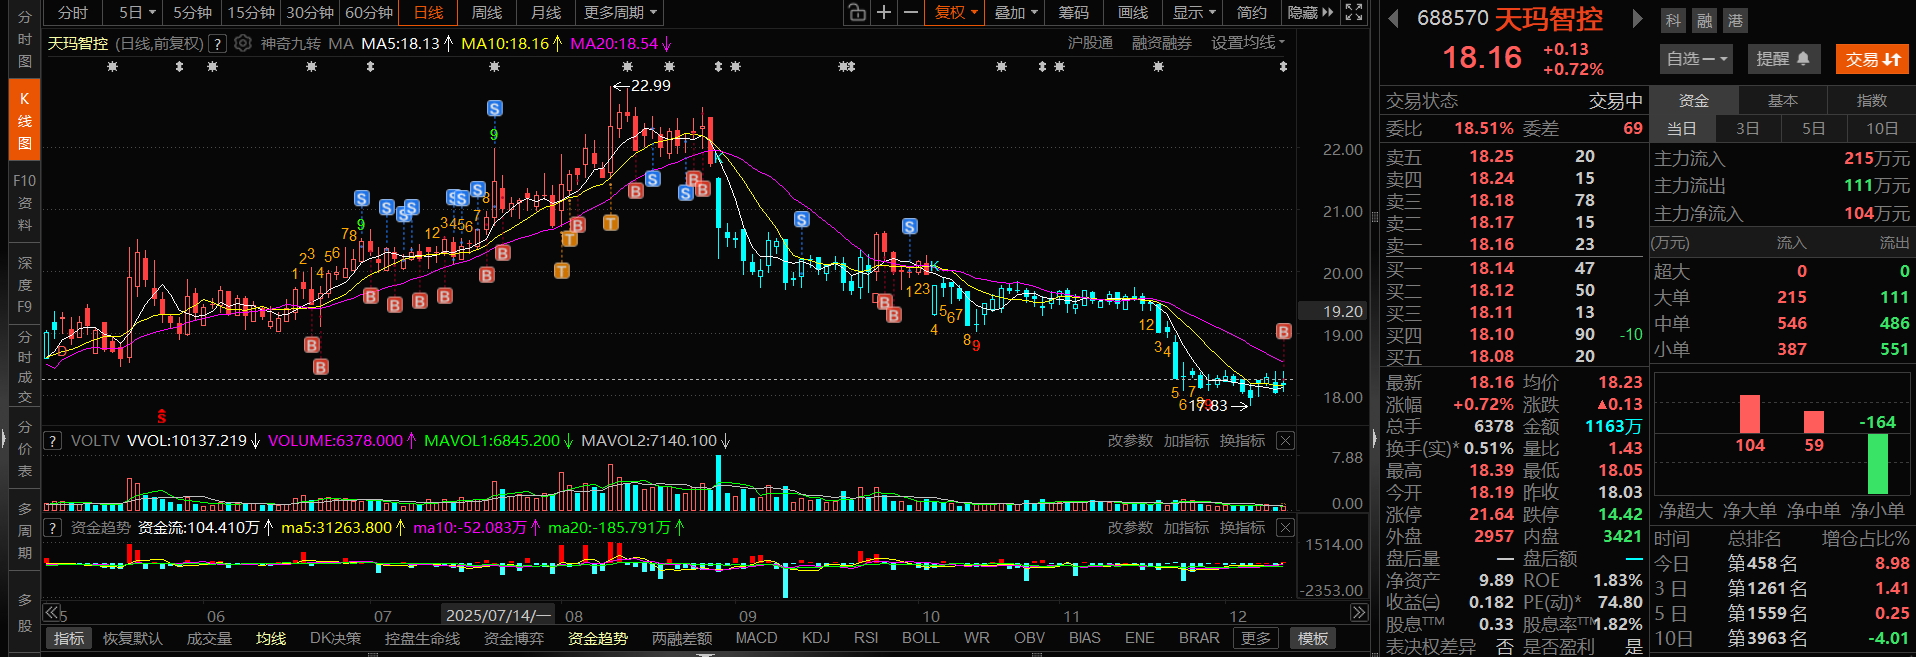1916x657 pixels.
Task: Zoom out chart with minus icon
Action: tap(910, 12)
